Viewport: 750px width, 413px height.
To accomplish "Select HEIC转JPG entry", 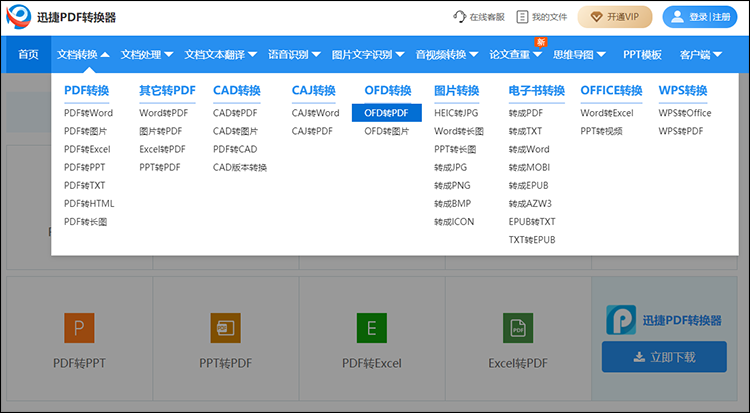I will (x=456, y=113).
